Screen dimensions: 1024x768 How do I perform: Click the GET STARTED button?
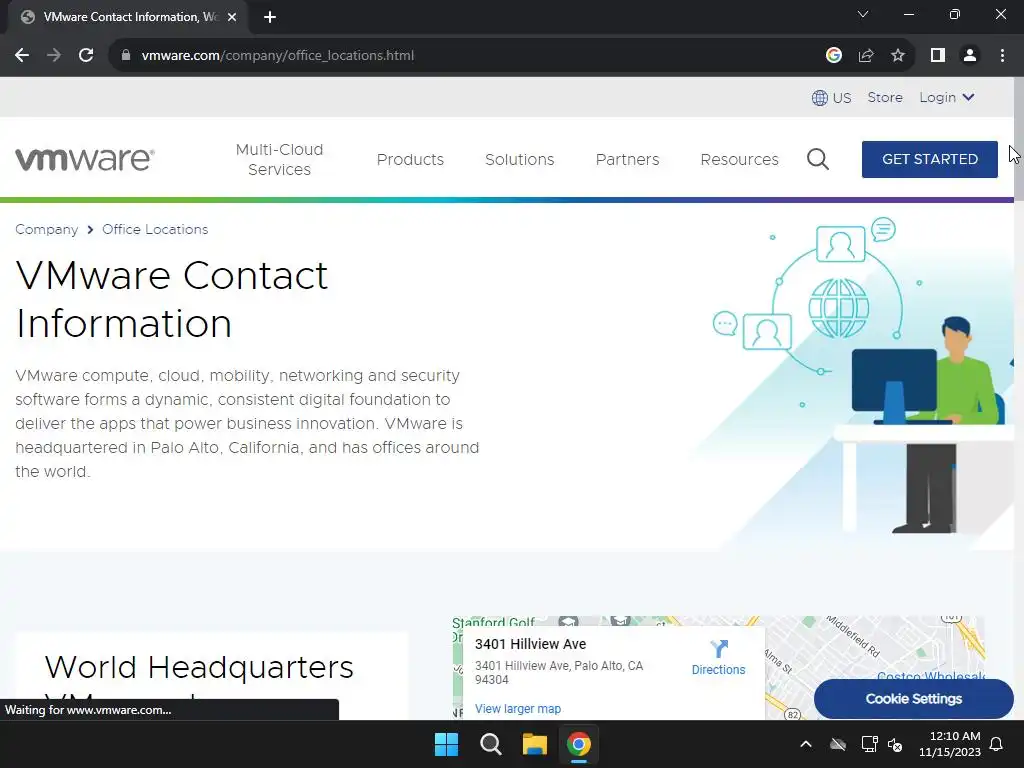click(x=930, y=159)
